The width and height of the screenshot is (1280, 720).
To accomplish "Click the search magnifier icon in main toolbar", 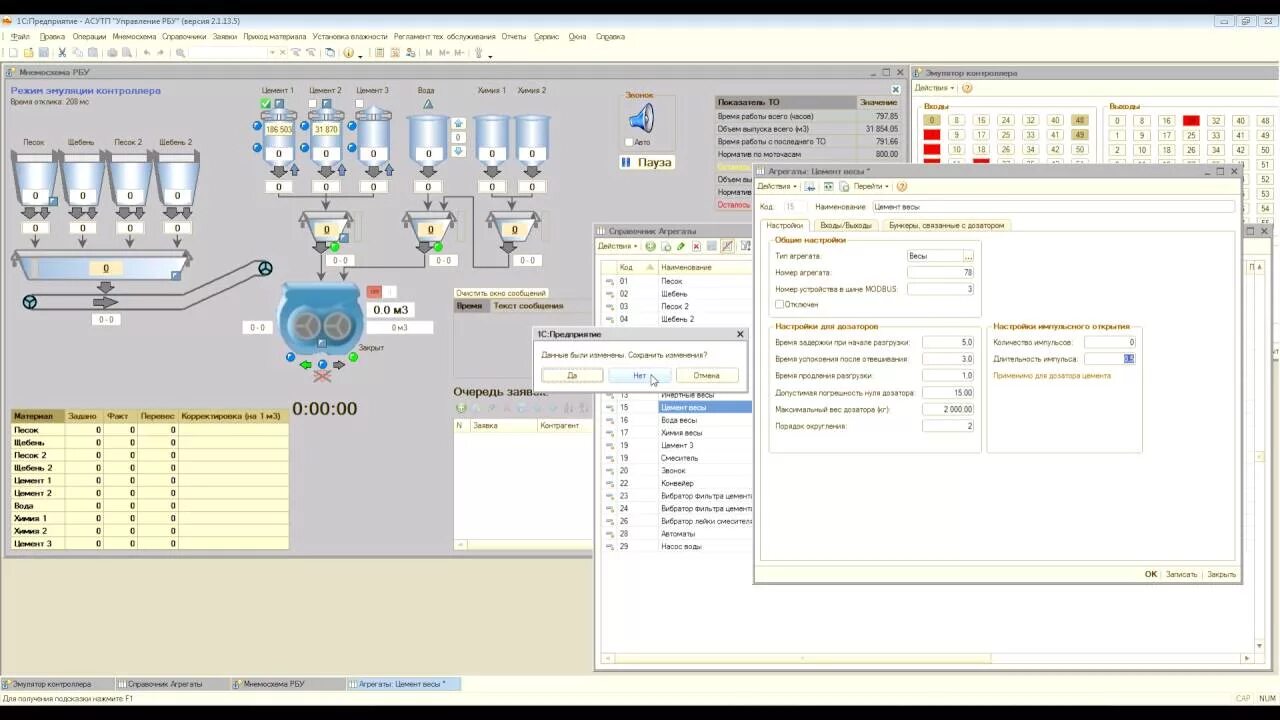I will (x=180, y=53).
